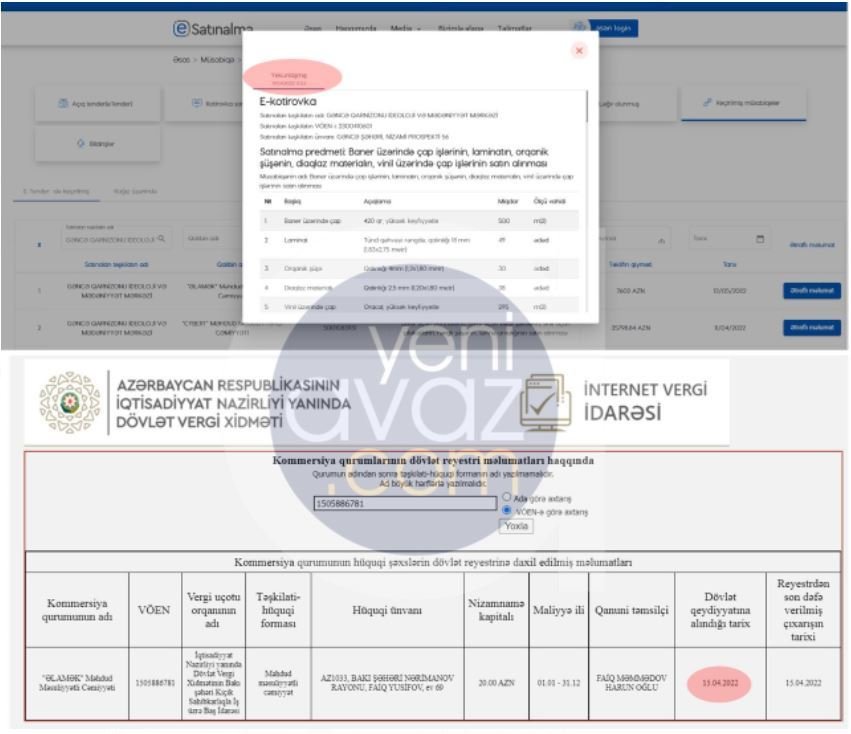Click the 'Maliyyə ili' column header

pyautogui.click(x=558, y=610)
